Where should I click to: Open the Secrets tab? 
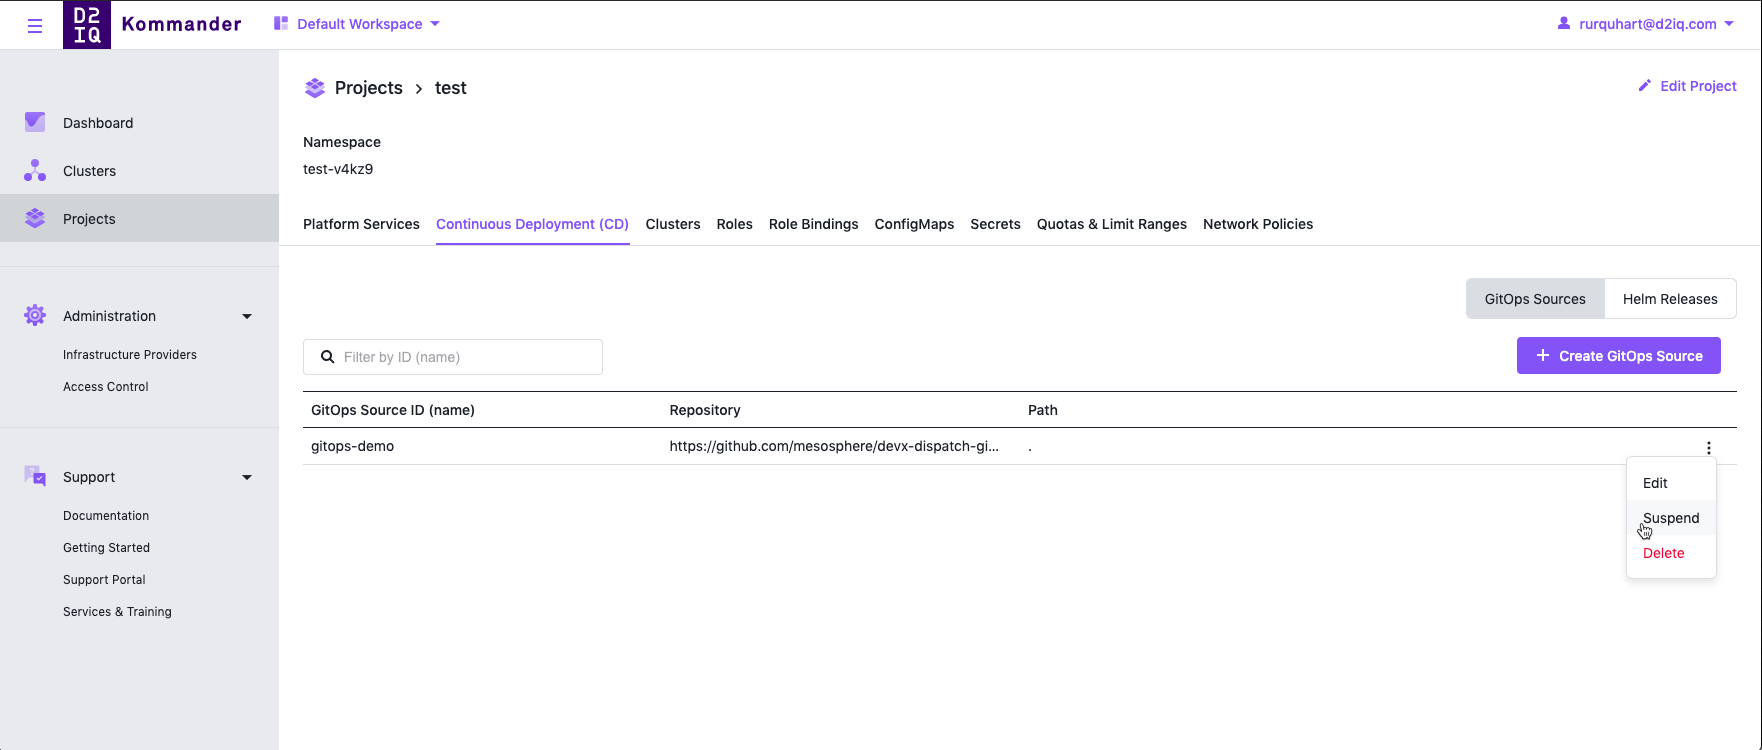click(995, 224)
